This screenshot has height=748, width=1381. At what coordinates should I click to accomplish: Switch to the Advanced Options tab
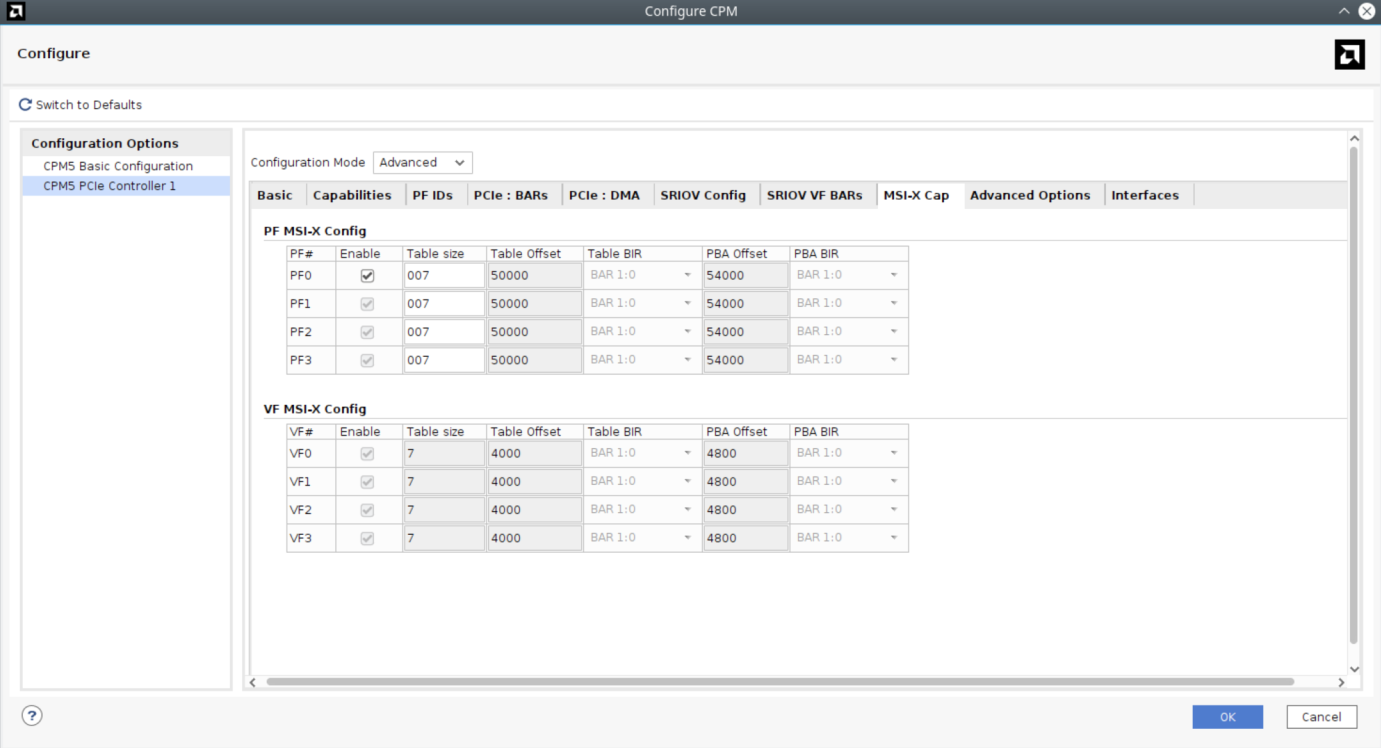pos(1029,196)
